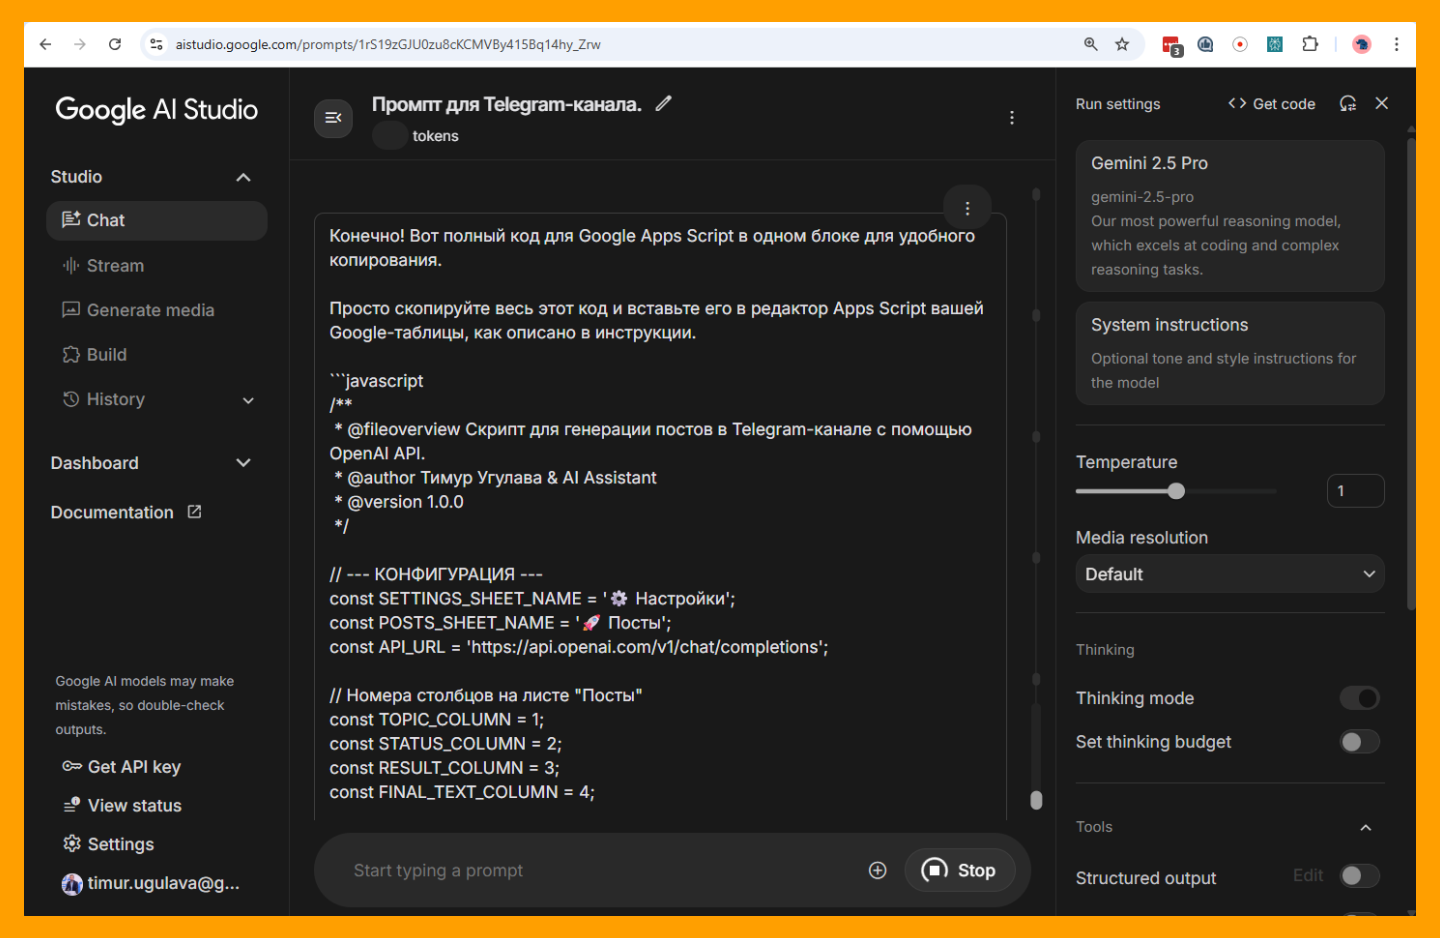Expand the Dashboard section chevron
The image size is (1440, 938).
pyautogui.click(x=243, y=463)
